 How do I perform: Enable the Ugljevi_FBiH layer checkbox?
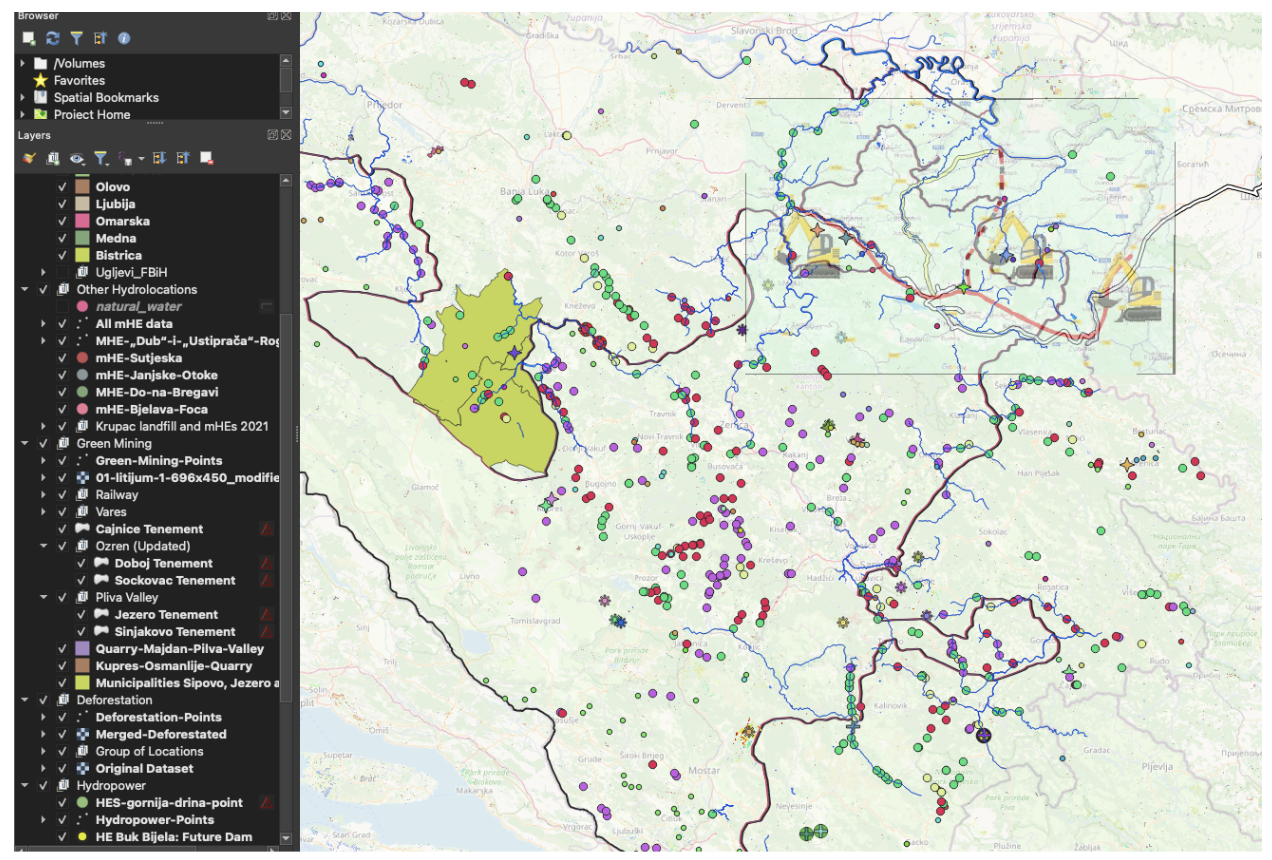[x=62, y=272]
